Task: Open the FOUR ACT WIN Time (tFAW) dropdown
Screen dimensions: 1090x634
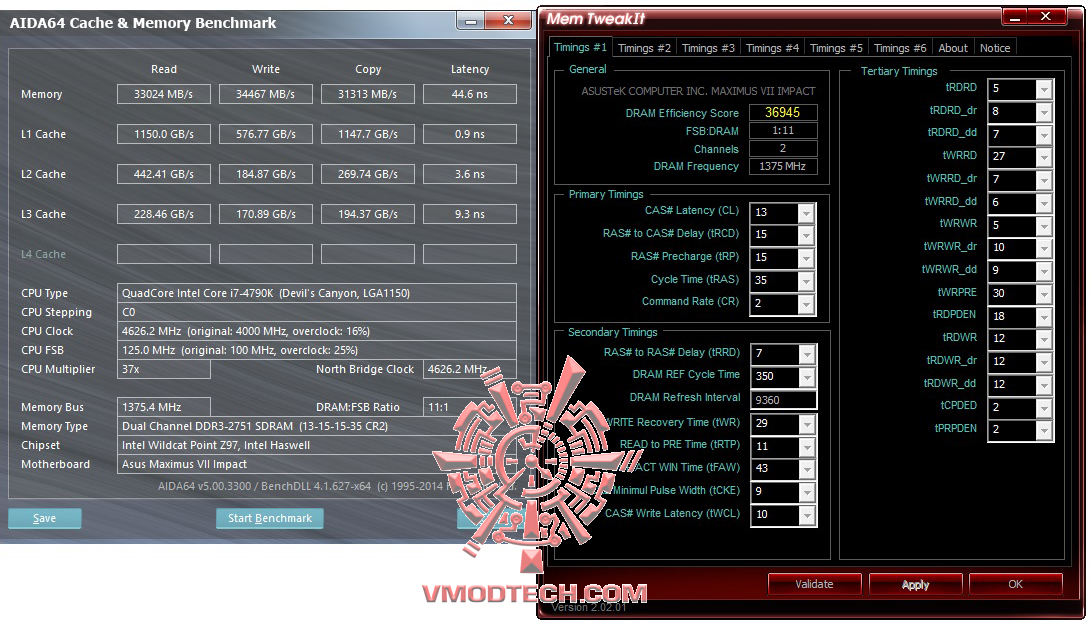Action: pyautogui.click(x=806, y=469)
